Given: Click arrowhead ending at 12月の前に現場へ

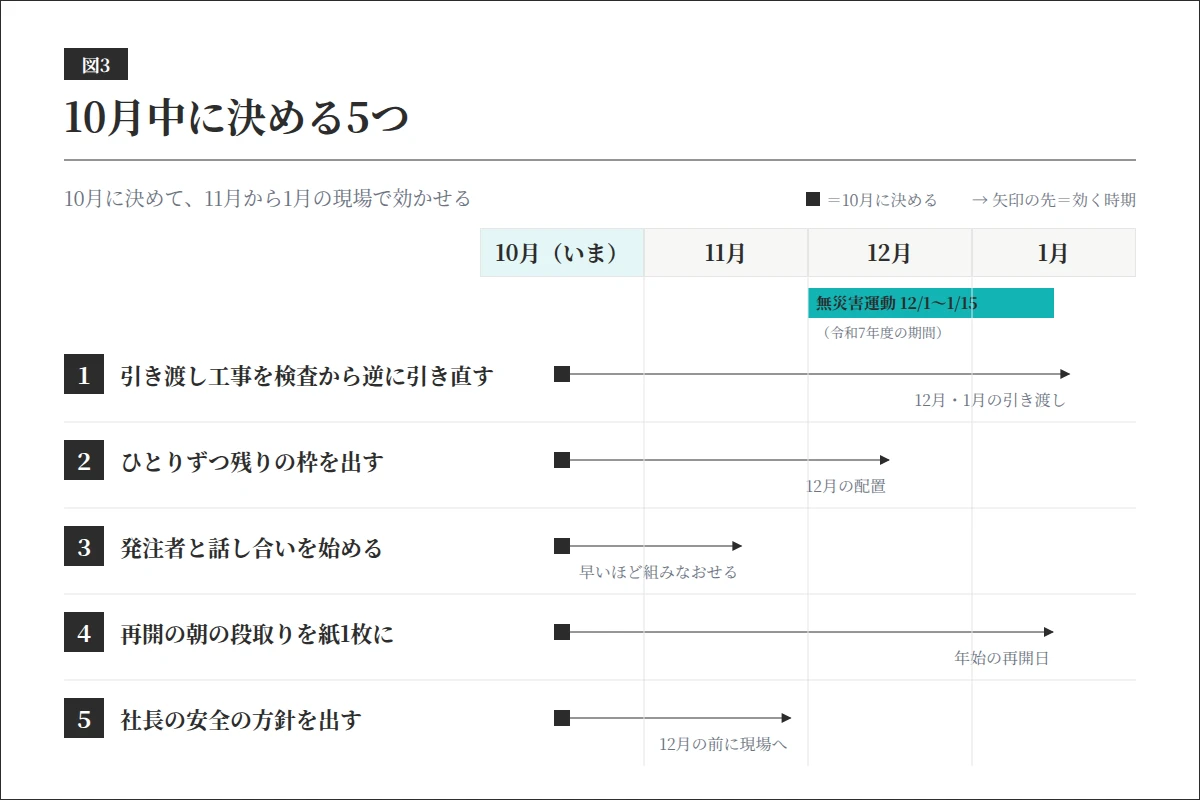Looking at the screenshot, I should coord(786,718).
